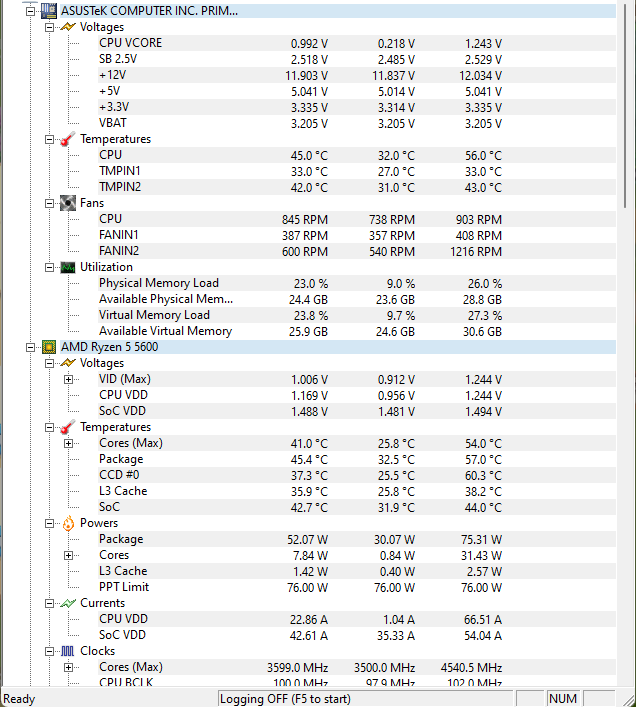
Task: Select the SoC VDD current row
Action: pyautogui.click(x=356, y=635)
